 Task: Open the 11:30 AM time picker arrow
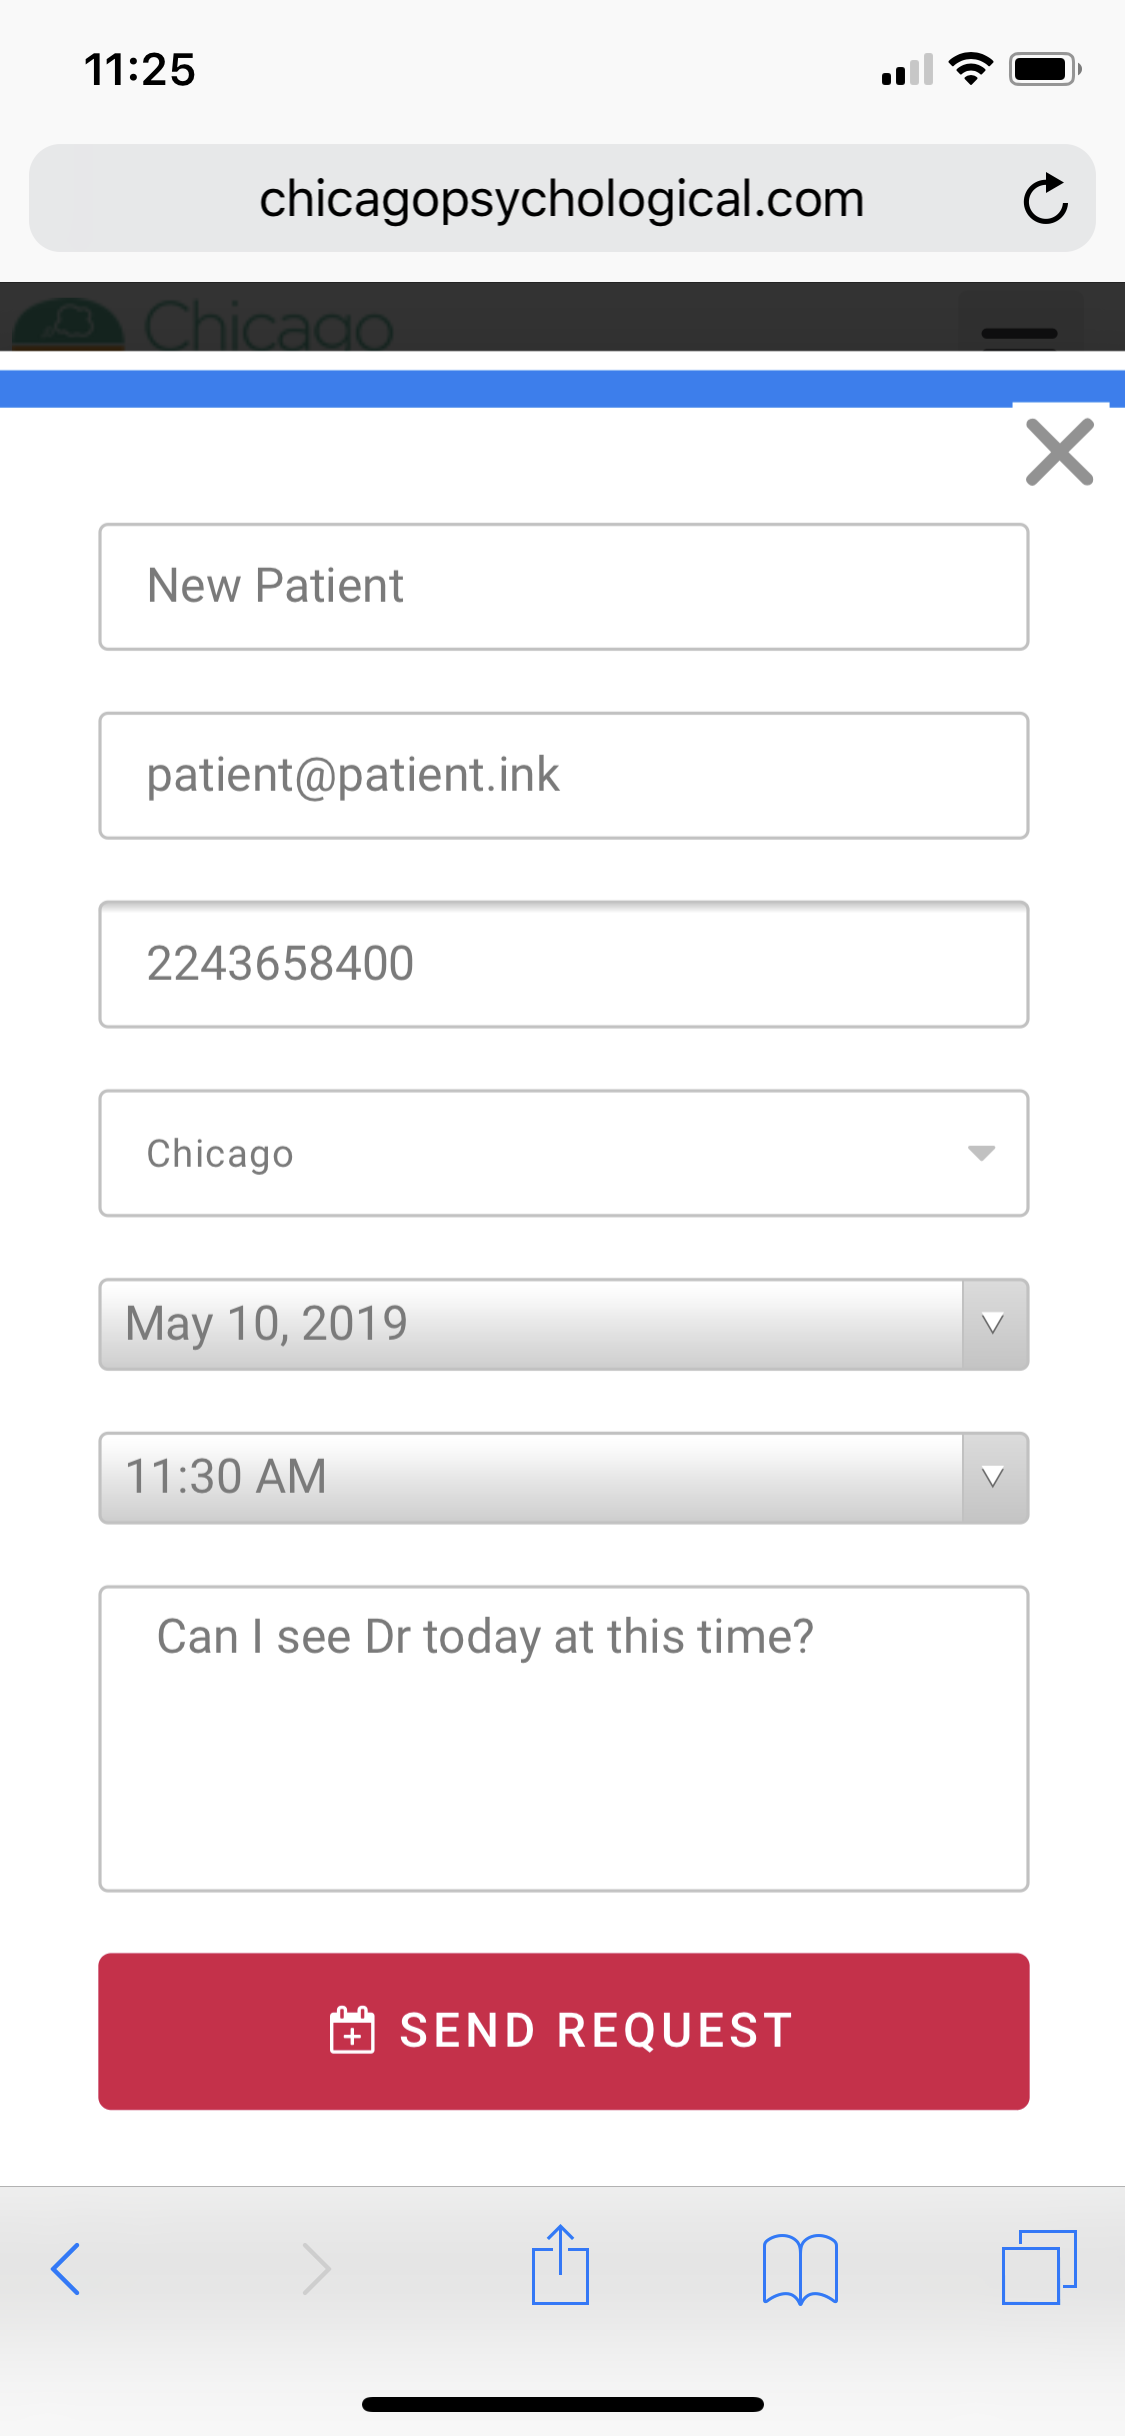coord(994,1477)
